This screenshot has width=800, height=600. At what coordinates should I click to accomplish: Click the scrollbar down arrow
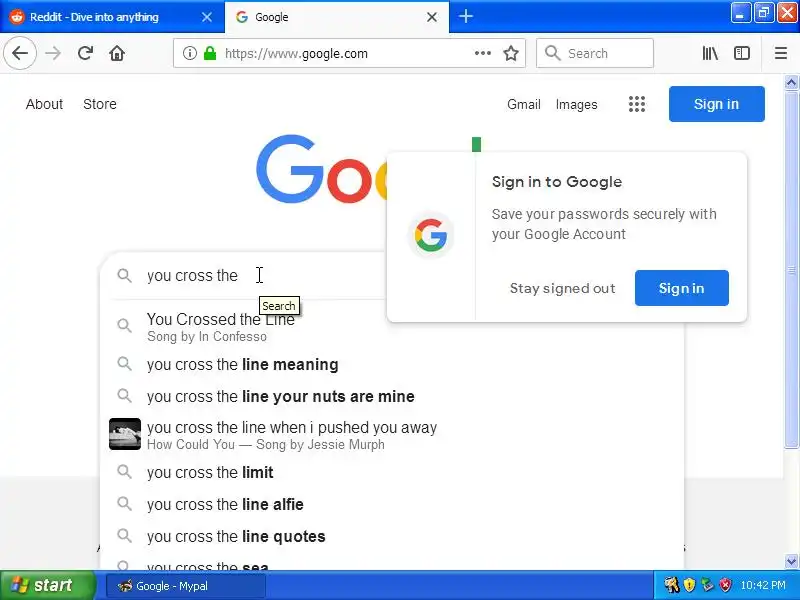[x=791, y=561]
